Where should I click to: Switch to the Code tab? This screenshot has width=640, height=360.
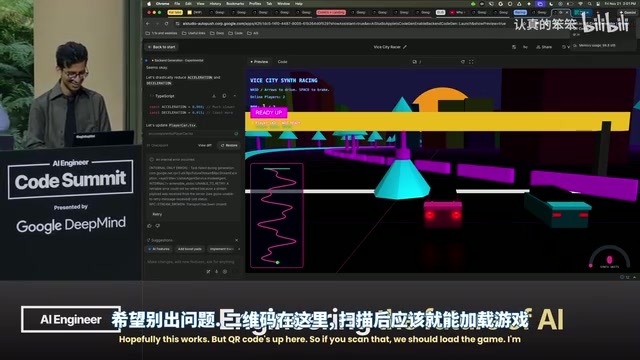point(282,62)
